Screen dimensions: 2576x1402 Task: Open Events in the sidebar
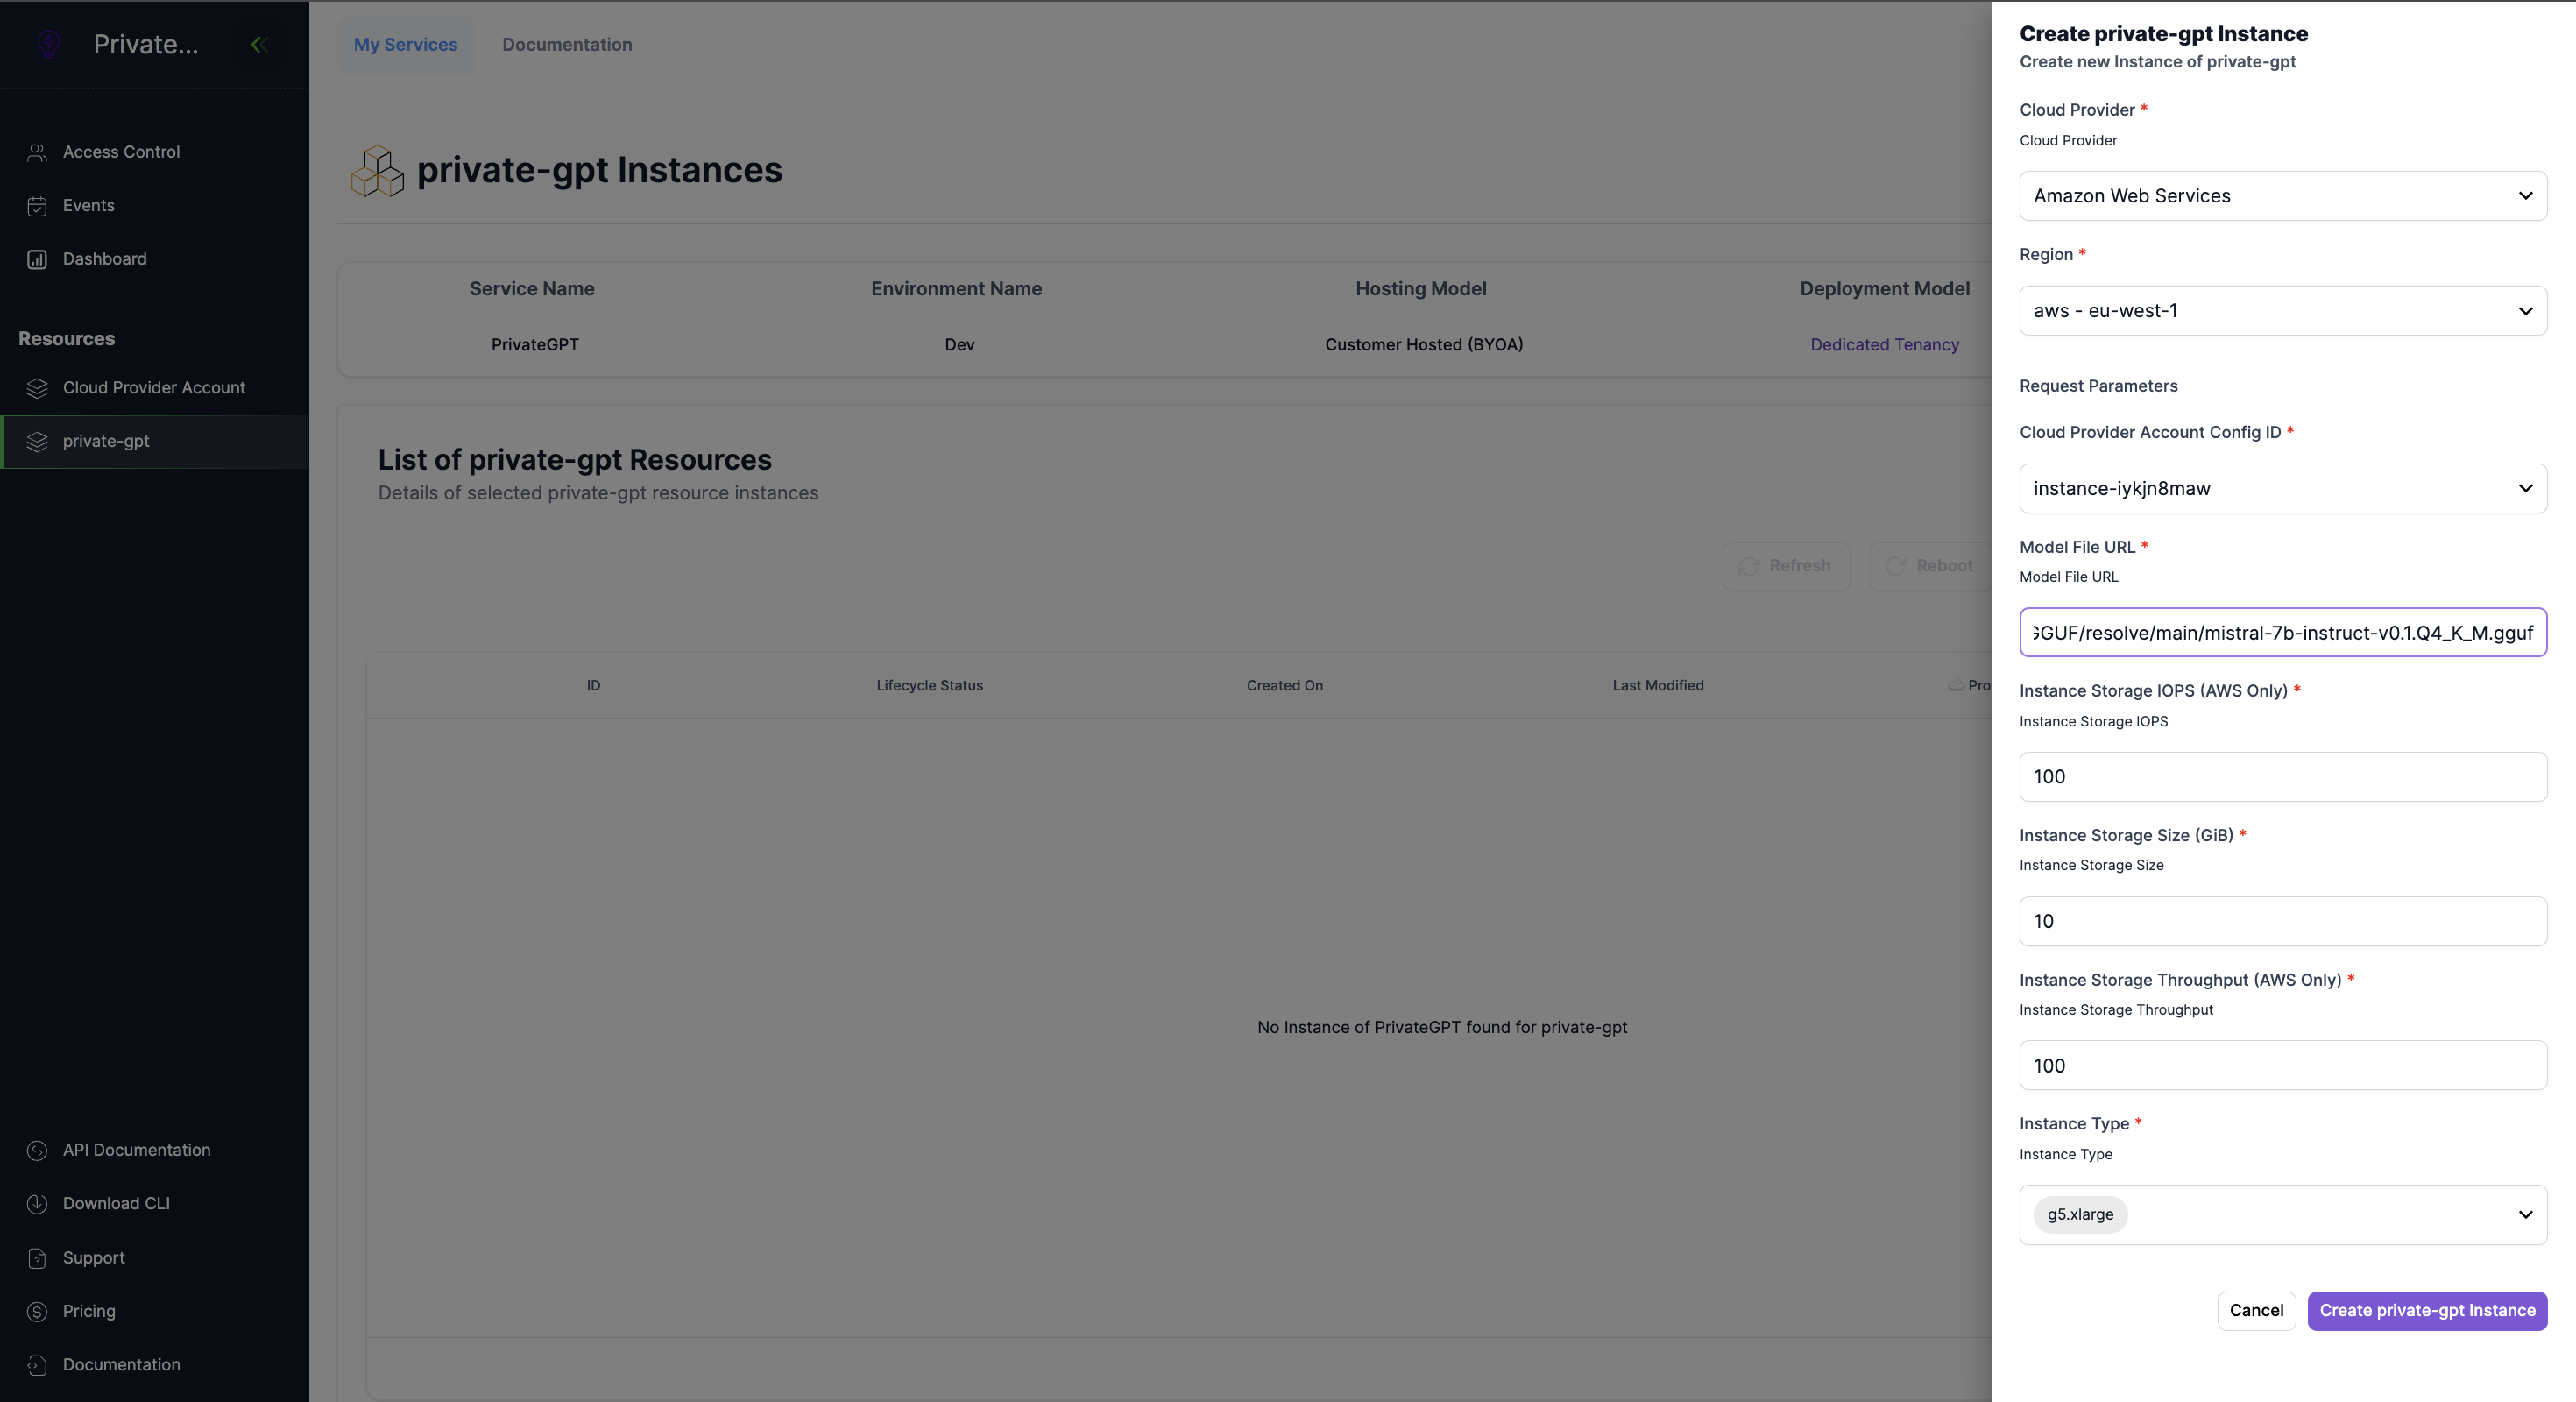[x=155, y=206]
